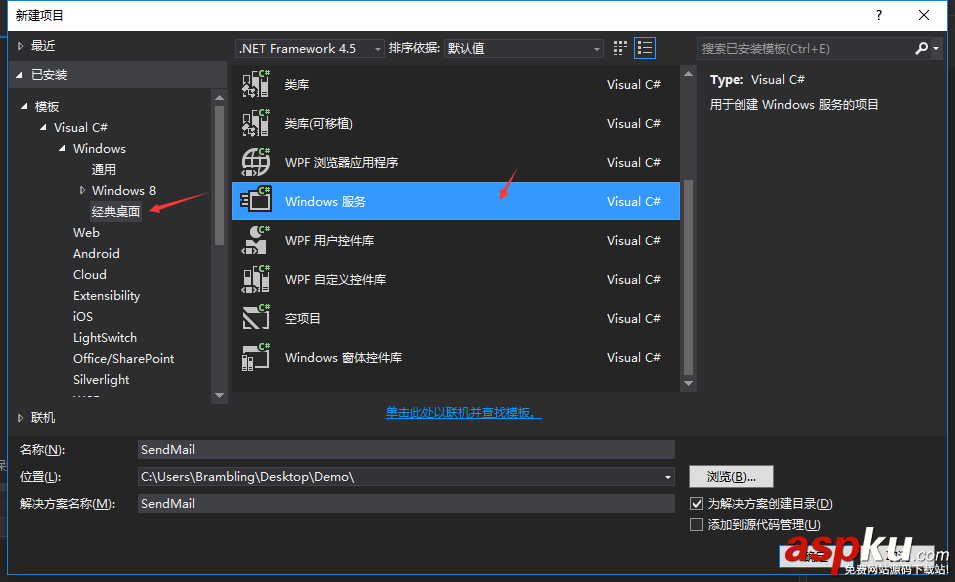Viewport: 955px width, 582px height.
Task: Click 单击此处以联机并查找模板 link
Action: [x=463, y=413]
